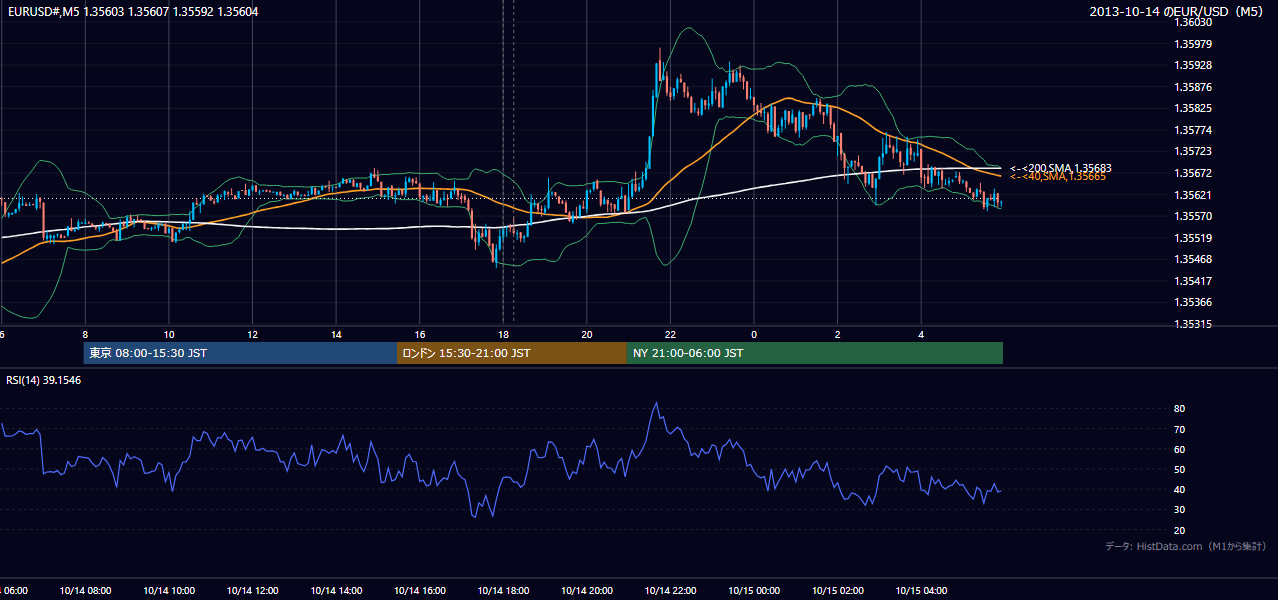Screen dimensions: 1278x600
Task: Select the ロンドン 15:30-21:00 JST session bar
Action: click(512, 353)
